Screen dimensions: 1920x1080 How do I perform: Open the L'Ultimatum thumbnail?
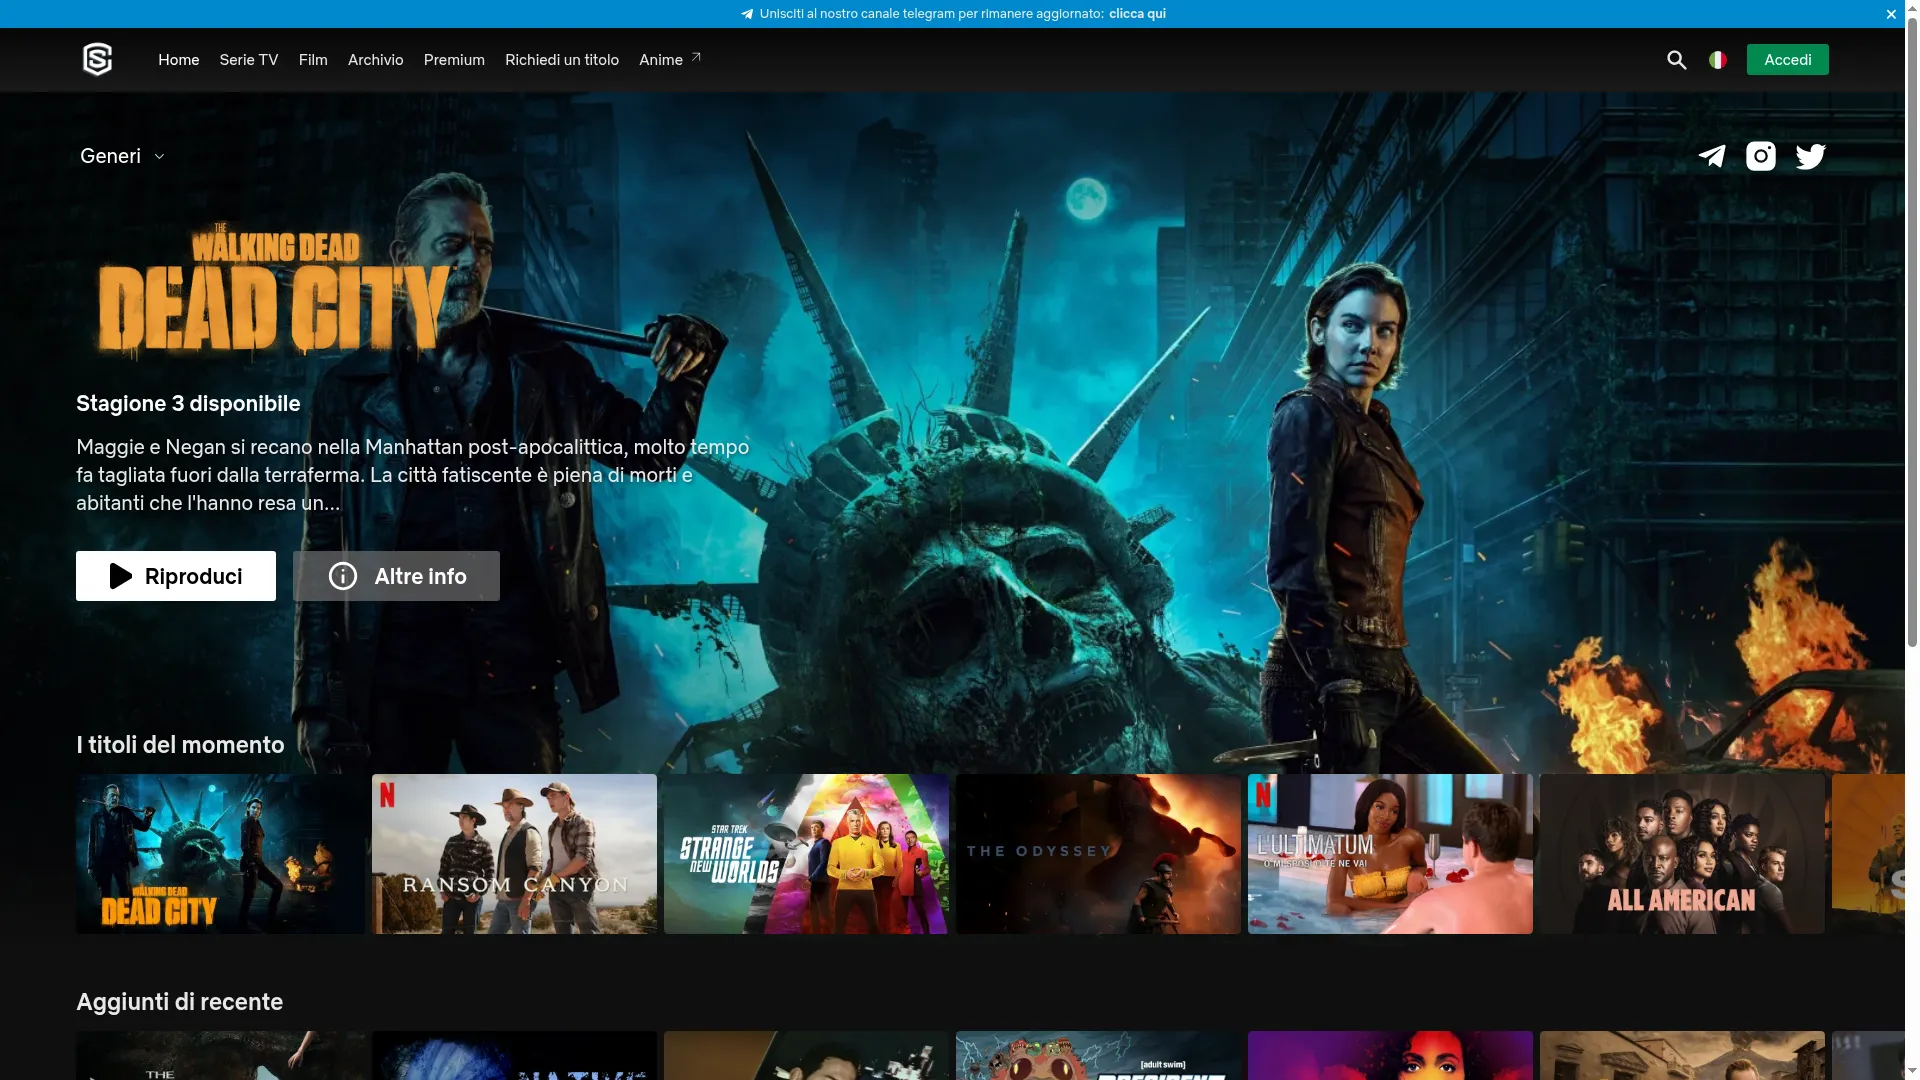[x=1390, y=854]
